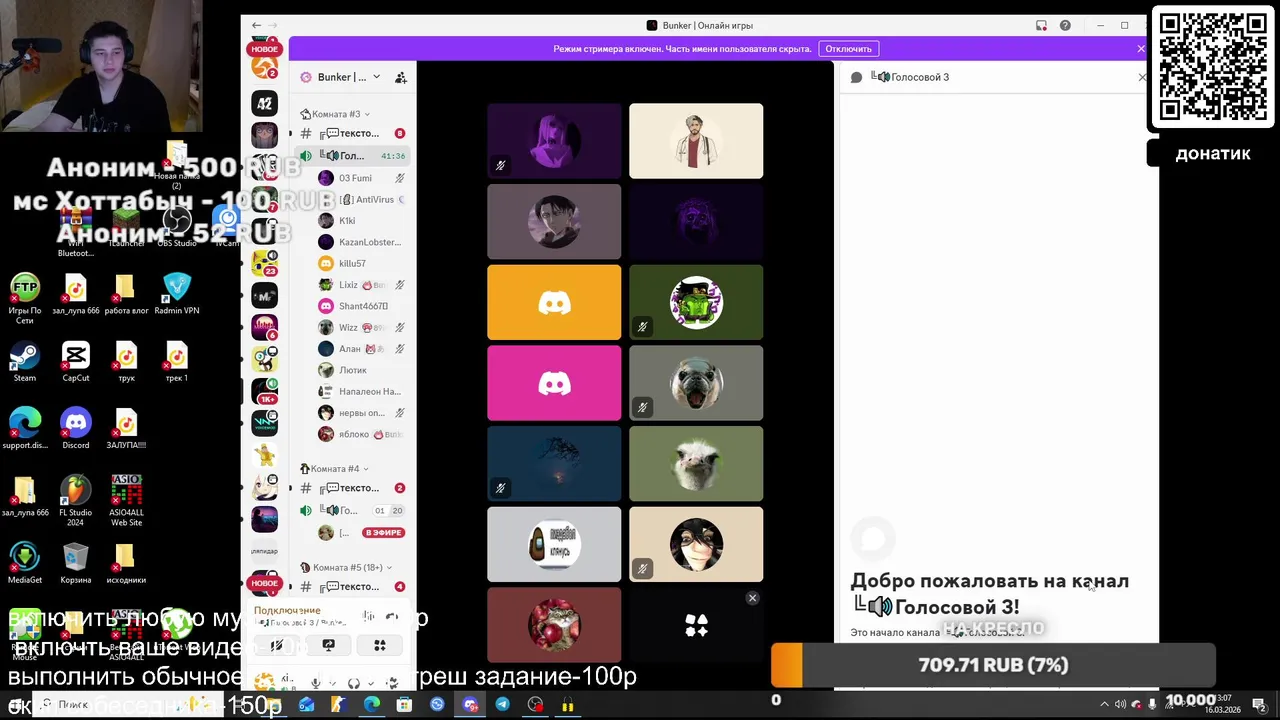Open the text channel under Комната #5 (18+)
Screen dimensions: 1280x720
click(x=354, y=586)
